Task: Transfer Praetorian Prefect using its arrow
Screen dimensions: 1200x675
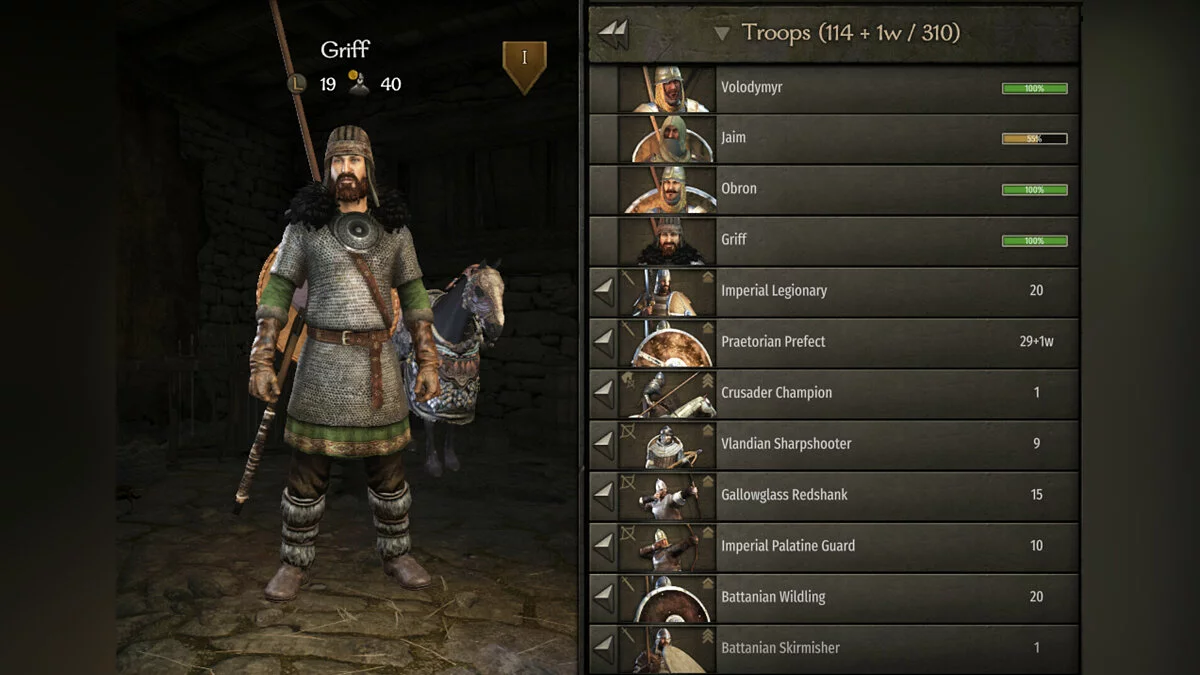Action: click(x=604, y=342)
